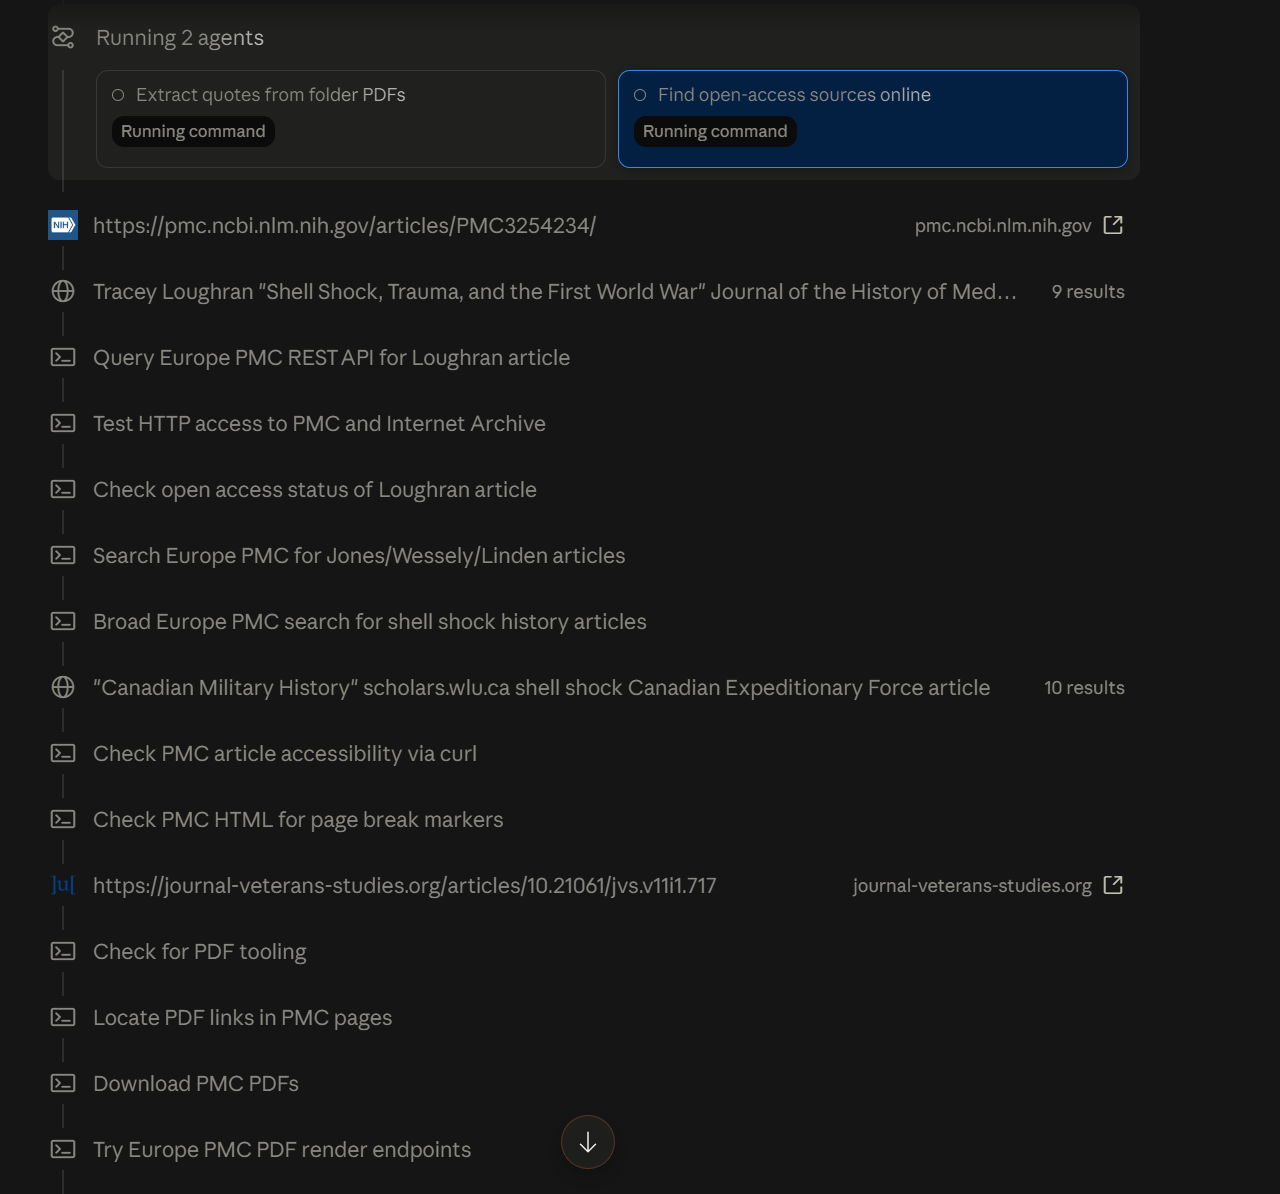
Task: Click the favicon beside journal-veterans-studies.org URL
Action: tap(63, 885)
